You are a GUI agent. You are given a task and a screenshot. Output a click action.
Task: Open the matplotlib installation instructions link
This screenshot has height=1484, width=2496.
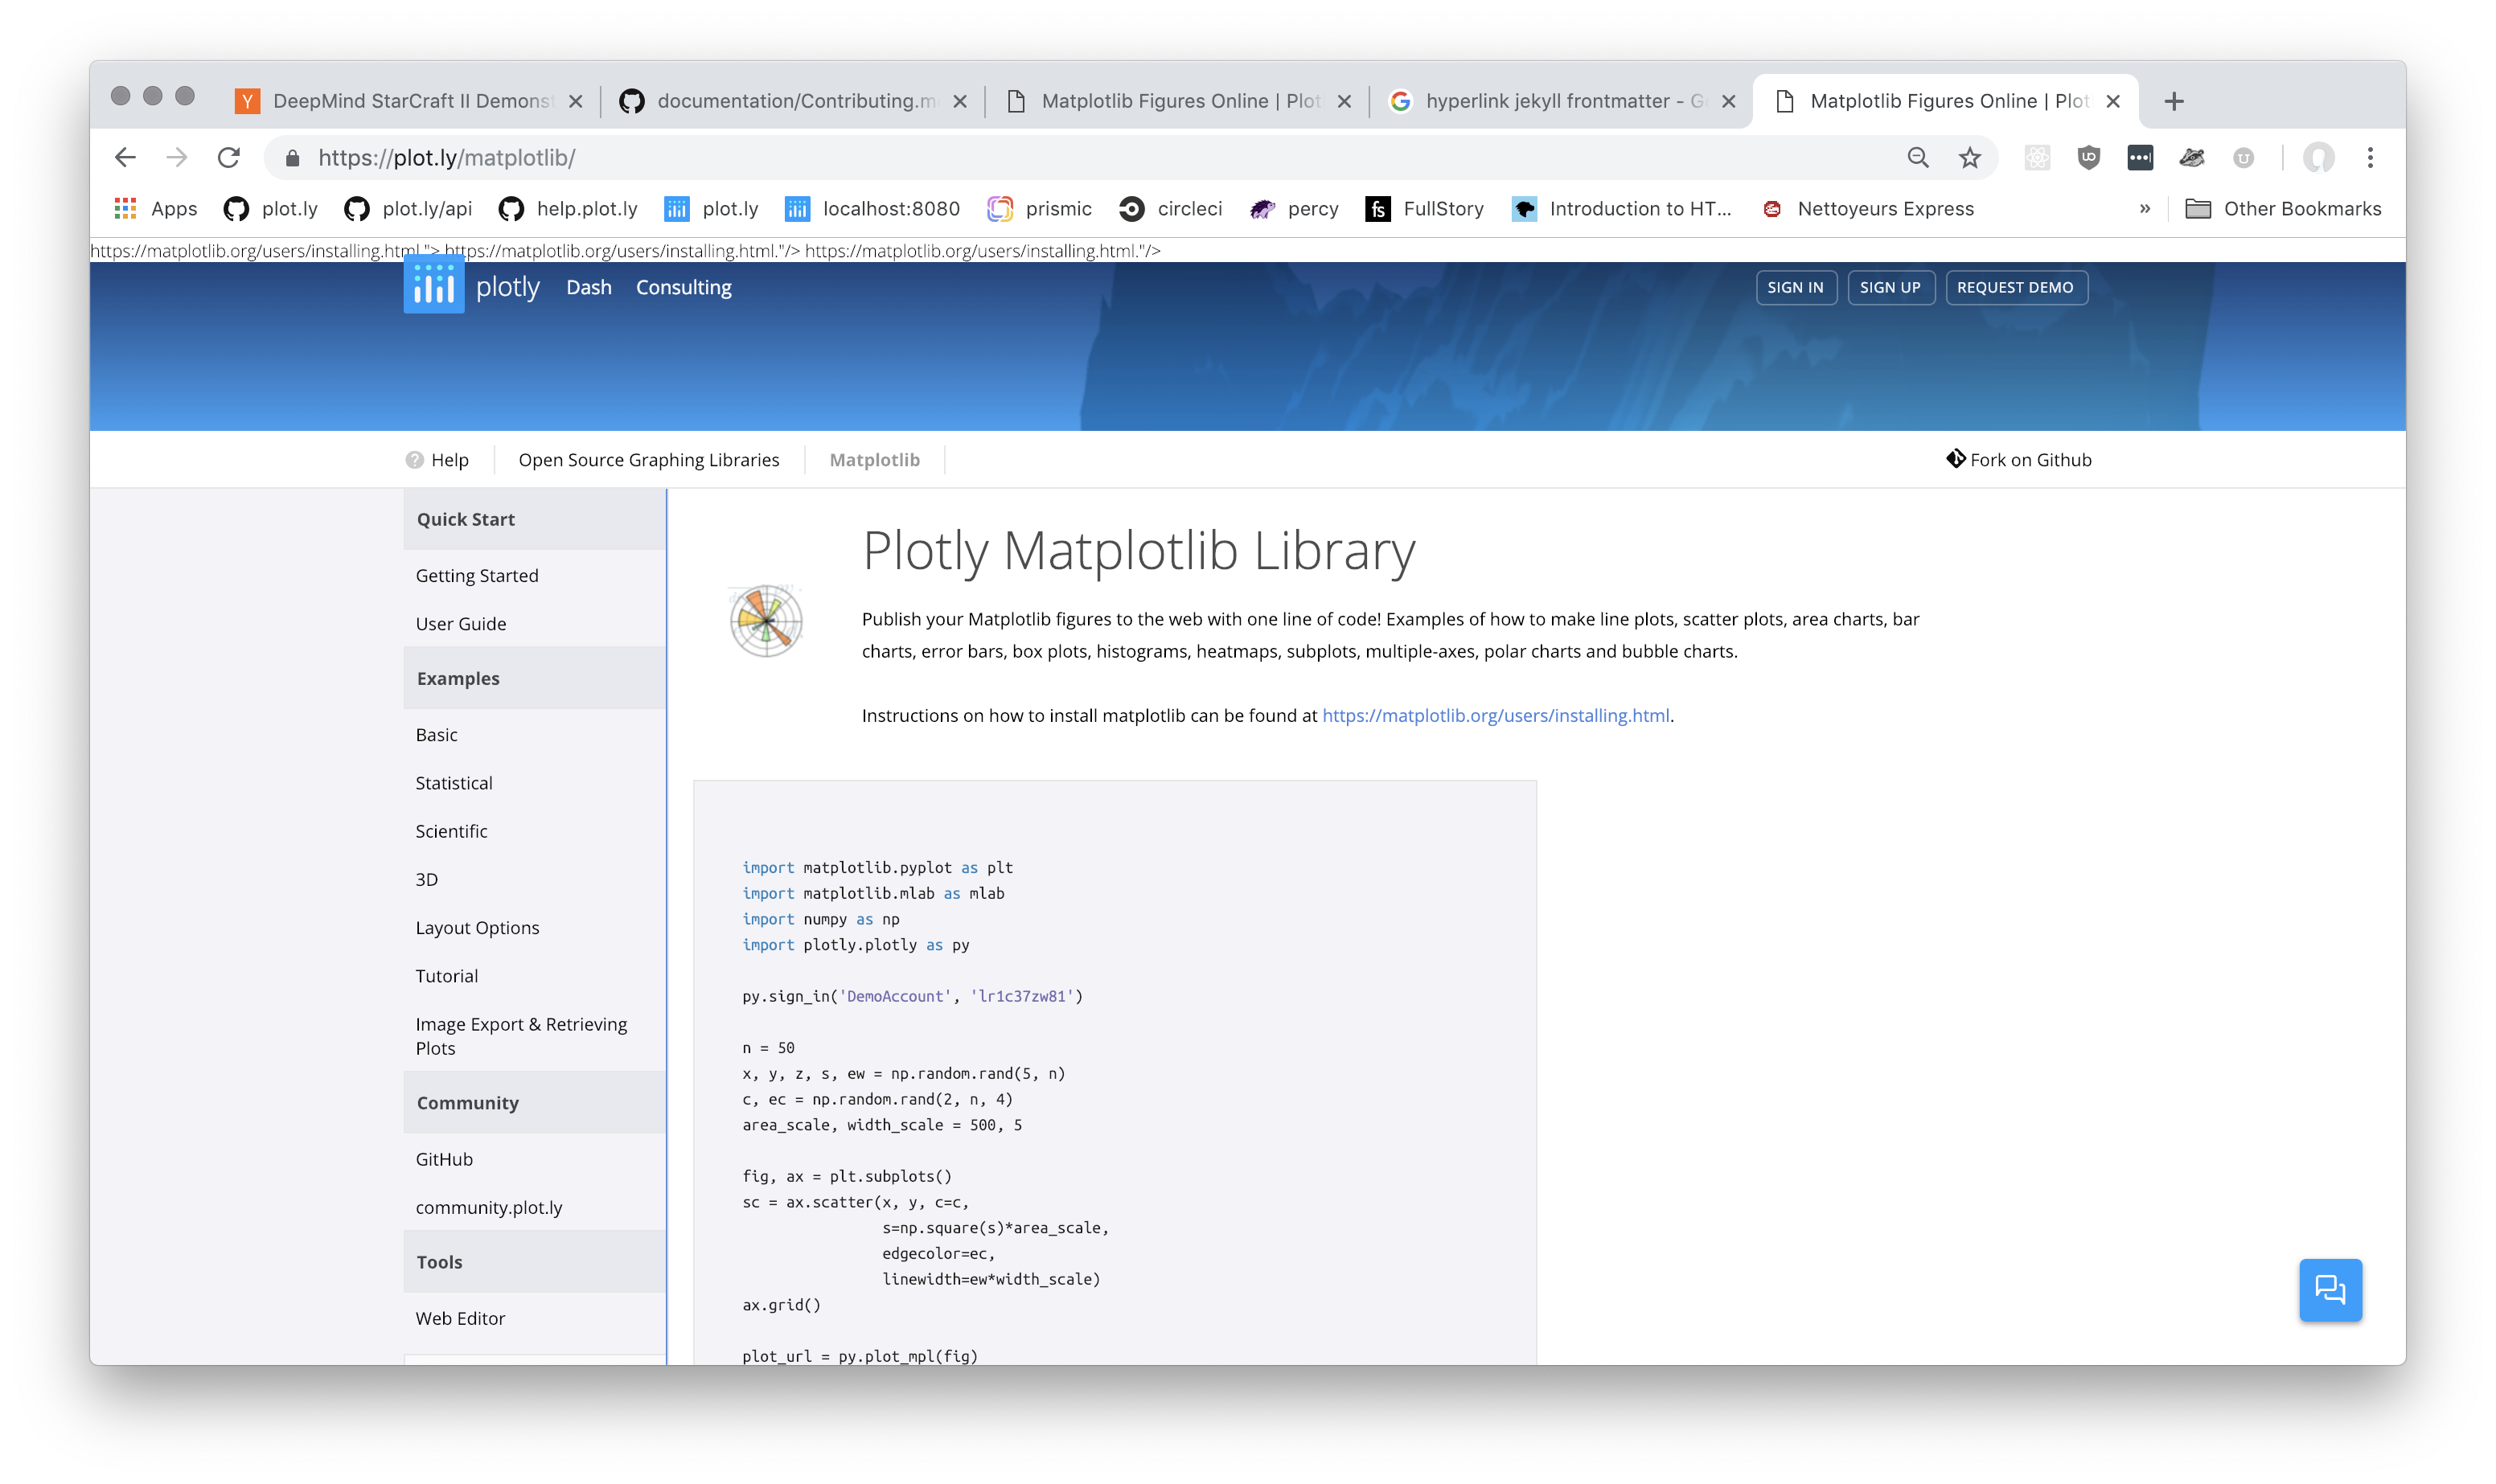[x=1494, y=715]
